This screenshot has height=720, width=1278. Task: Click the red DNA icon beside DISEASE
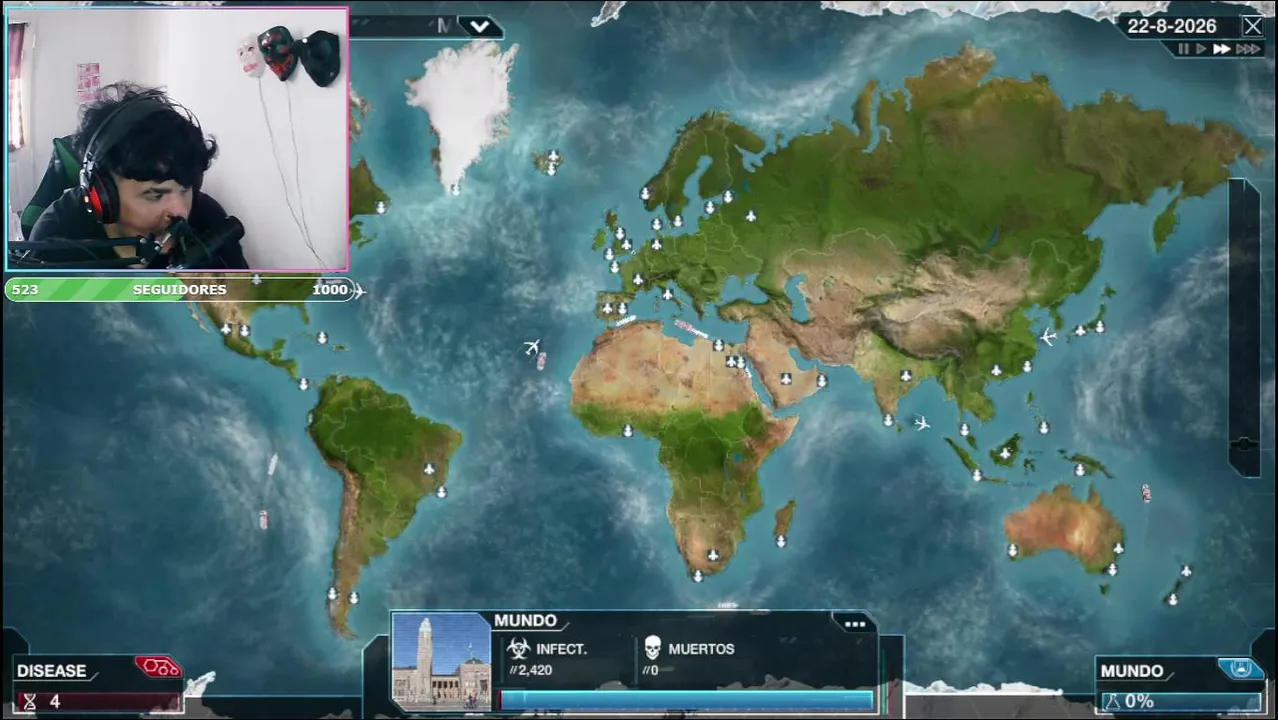point(157,667)
